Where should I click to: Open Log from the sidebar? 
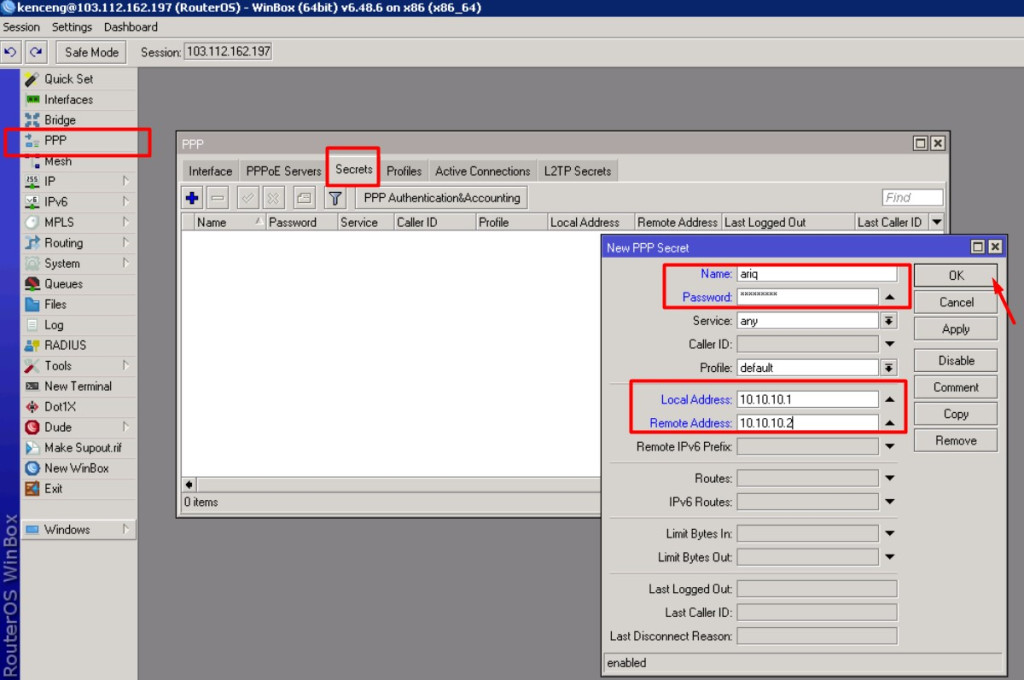pos(78,325)
